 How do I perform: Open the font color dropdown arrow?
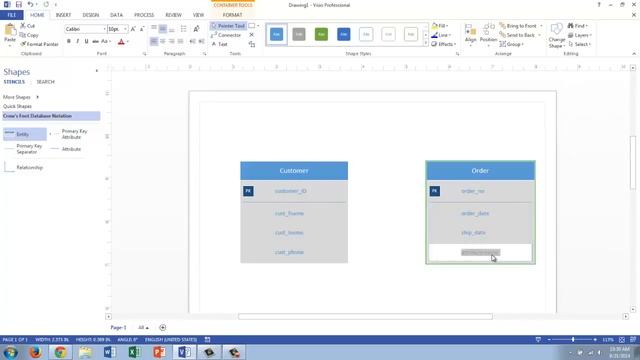point(128,42)
